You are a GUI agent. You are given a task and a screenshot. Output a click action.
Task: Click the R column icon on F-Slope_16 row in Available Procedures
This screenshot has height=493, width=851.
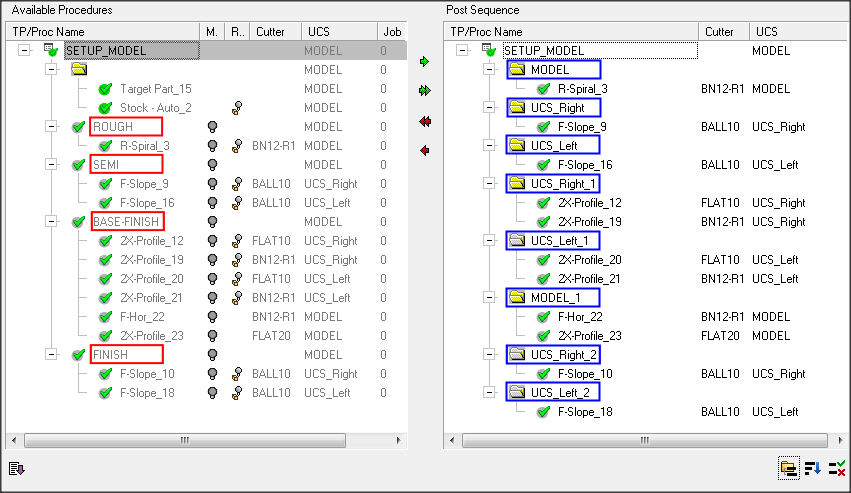tap(237, 203)
